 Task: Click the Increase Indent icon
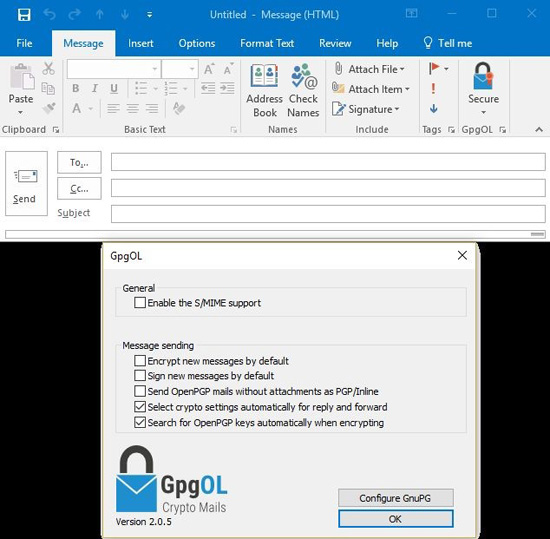coord(227,88)
